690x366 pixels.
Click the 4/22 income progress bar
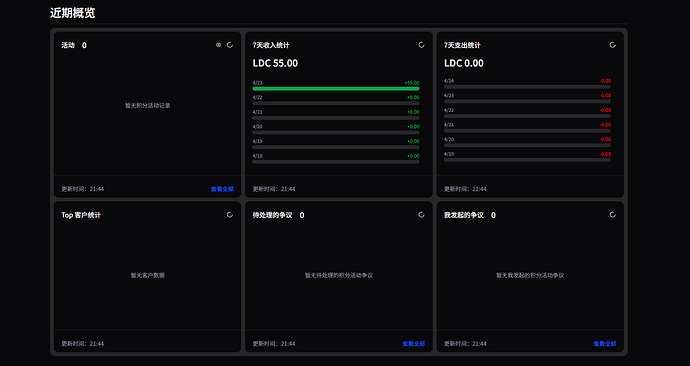click(x=336, y=103)
